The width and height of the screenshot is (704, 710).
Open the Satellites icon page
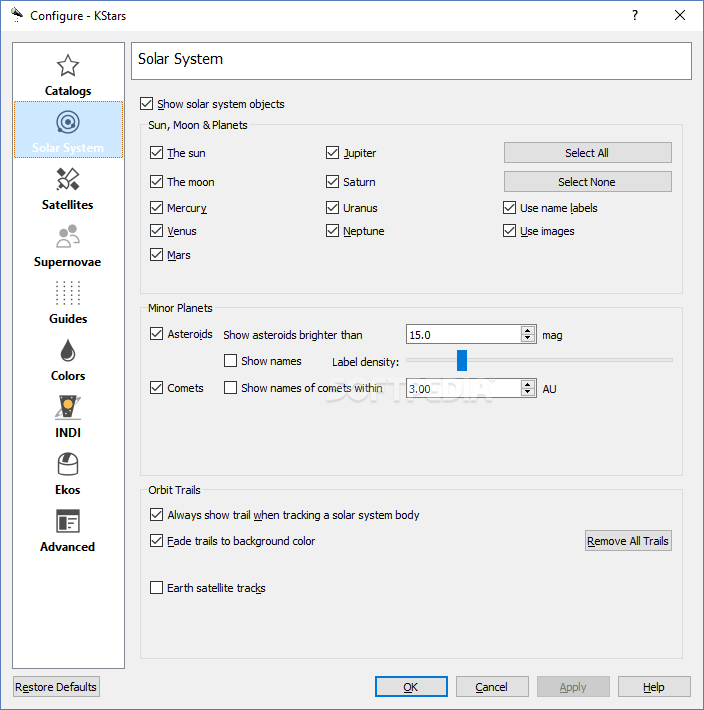[68, 179]
